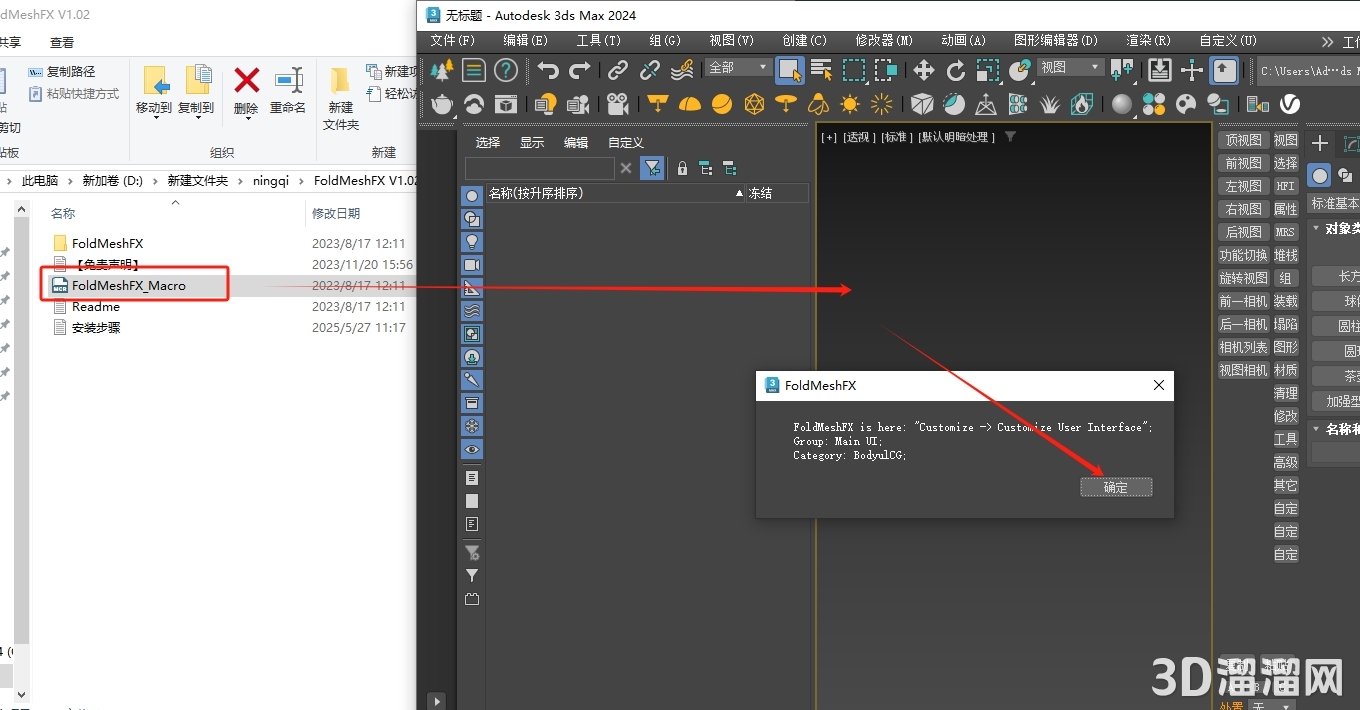Click in the Scene Explorer search field
The height and width of the screenshot is (710, 1360).
pos(540,168)
